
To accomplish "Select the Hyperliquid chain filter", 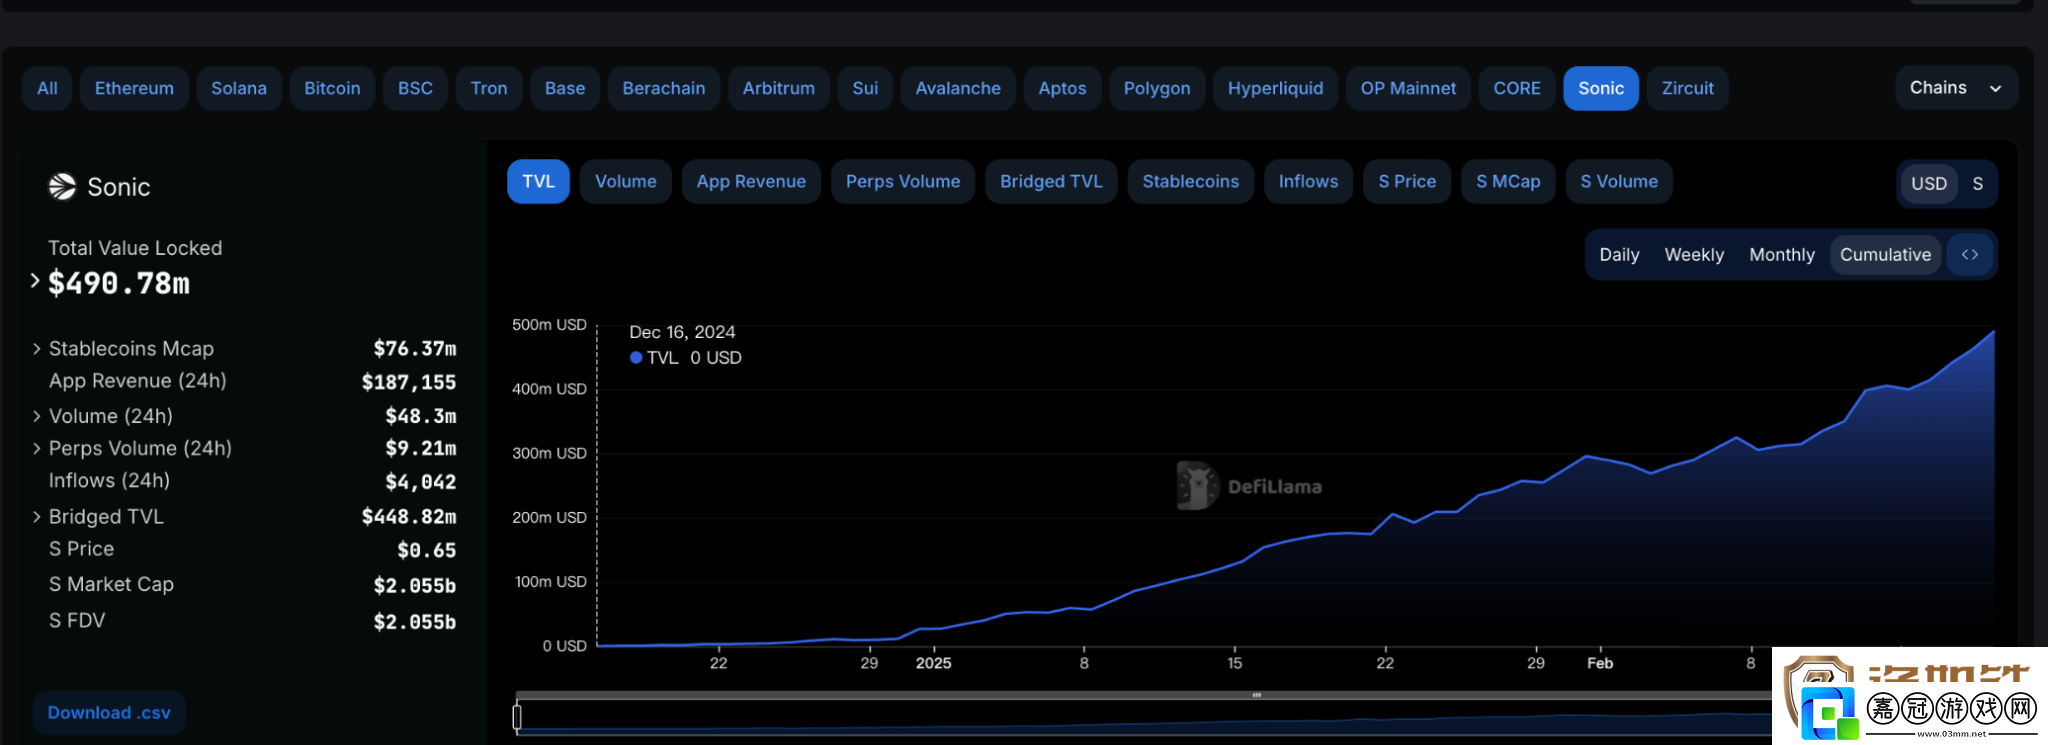I will 1275,89.
